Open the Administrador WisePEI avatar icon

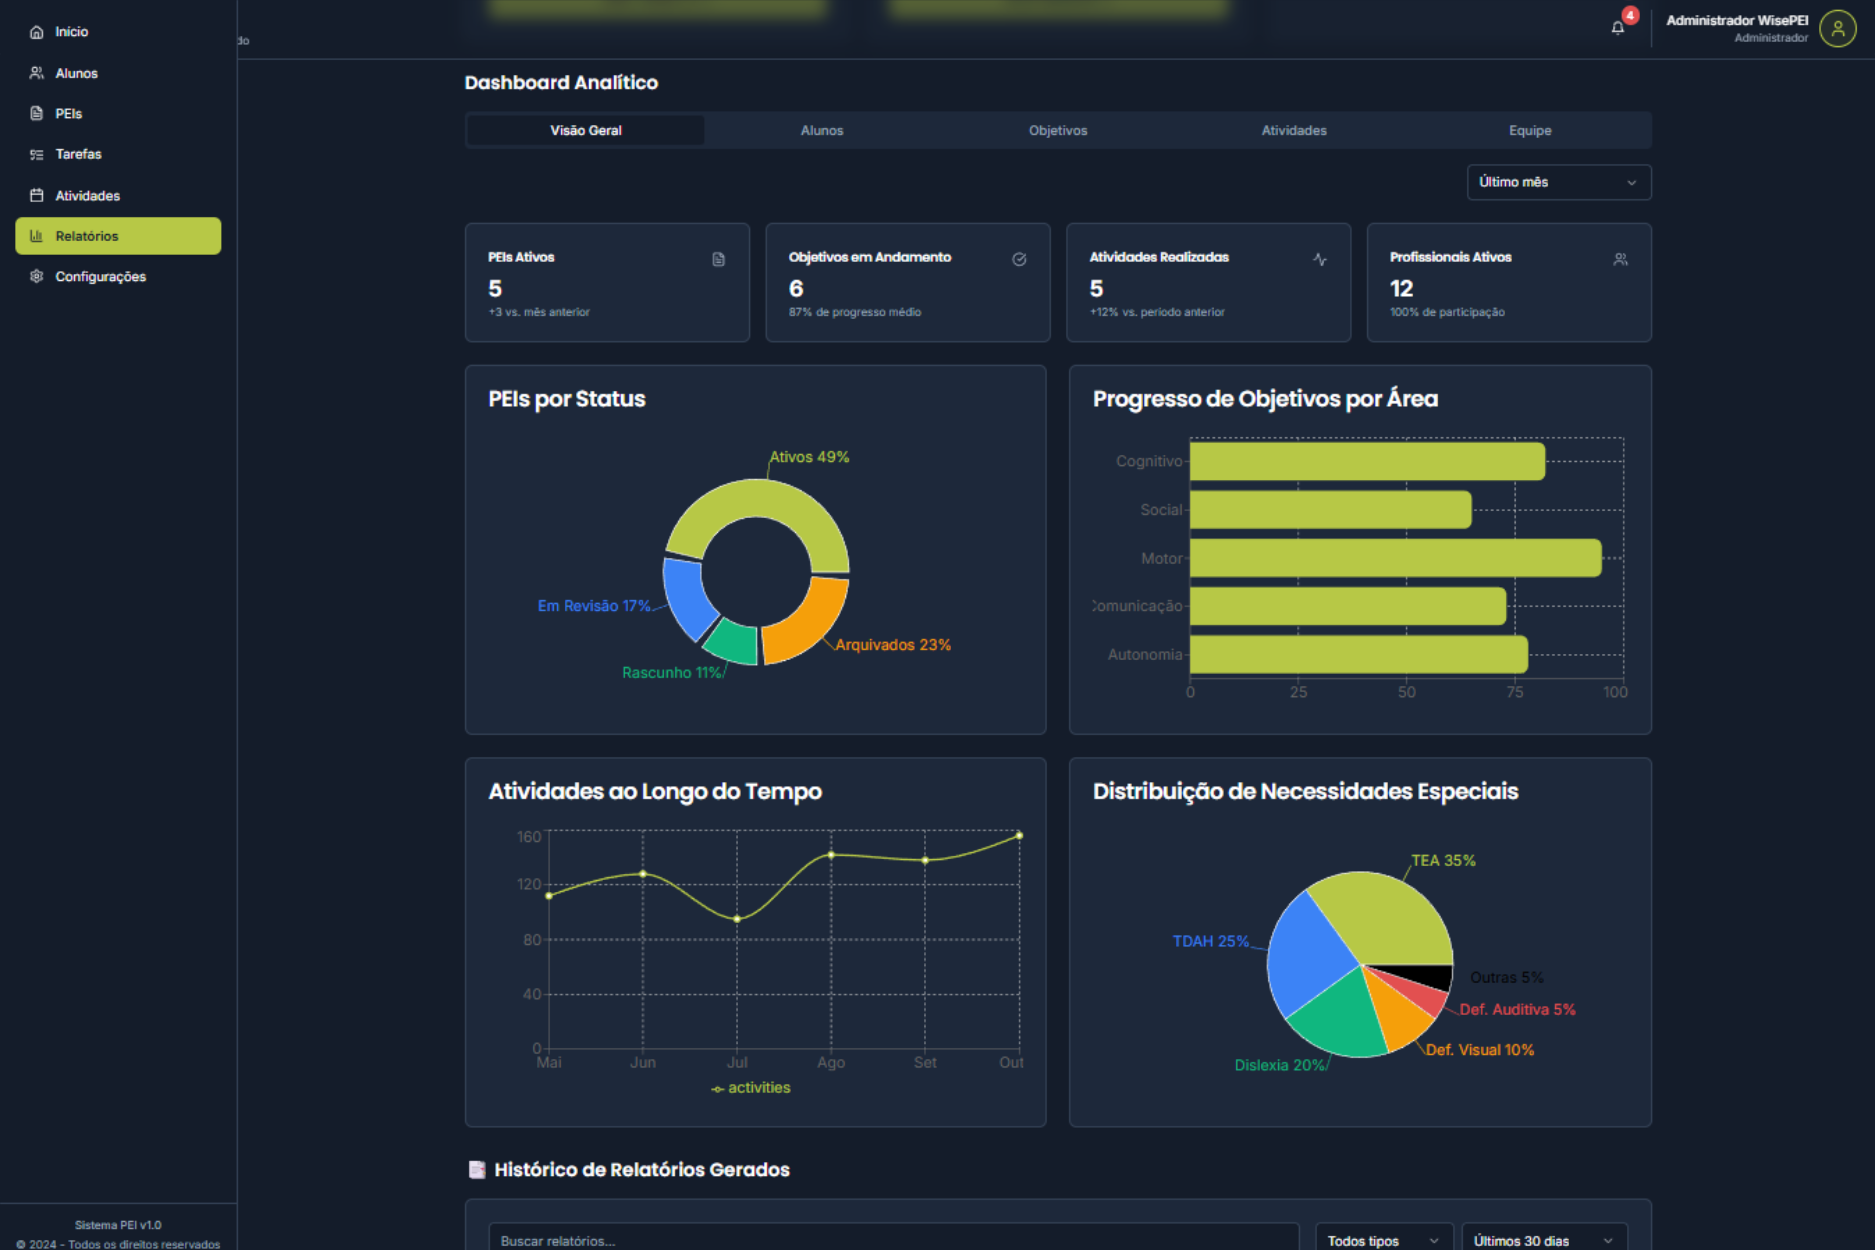point(1838,29)
